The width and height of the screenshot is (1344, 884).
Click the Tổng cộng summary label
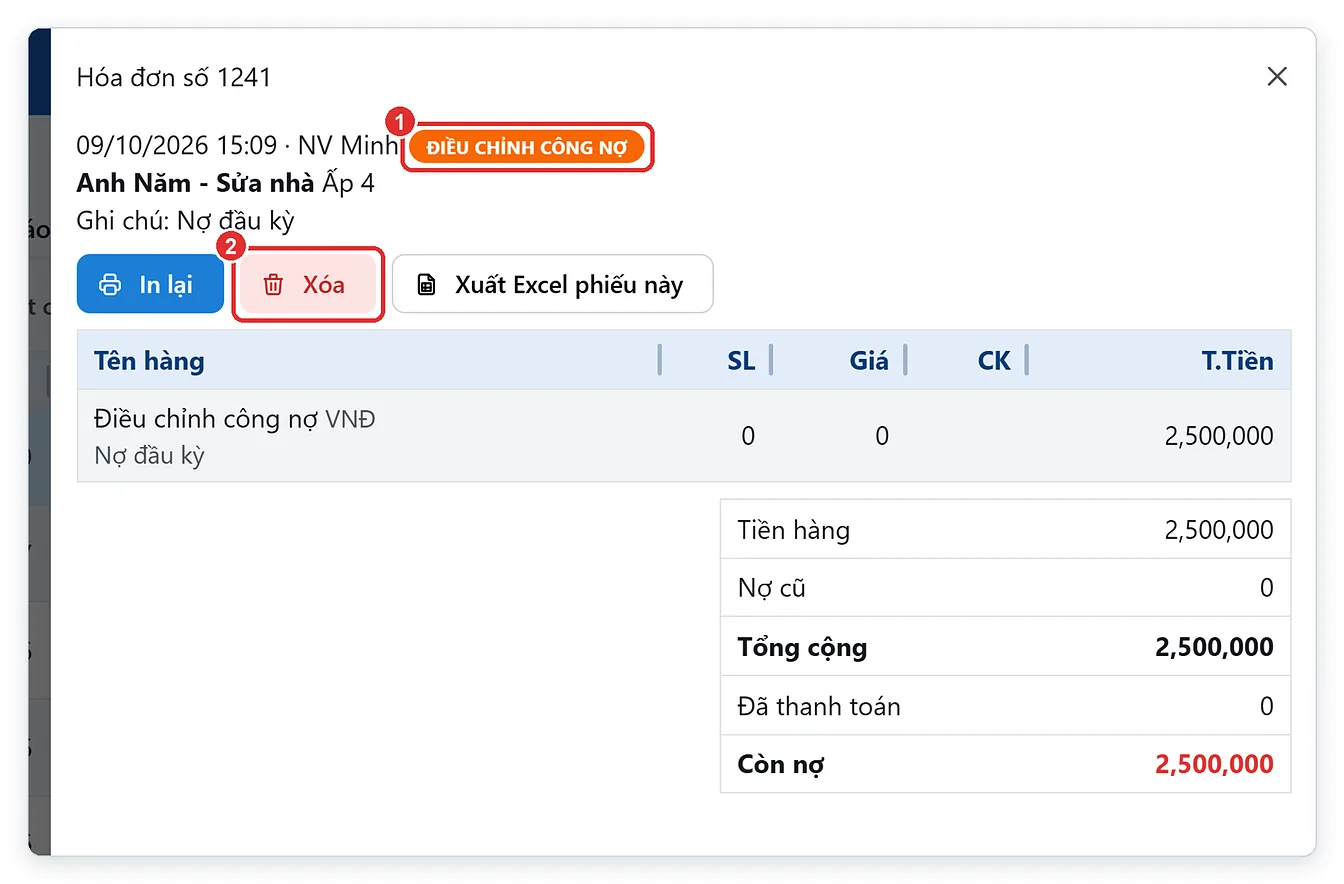tap(802, 647)
